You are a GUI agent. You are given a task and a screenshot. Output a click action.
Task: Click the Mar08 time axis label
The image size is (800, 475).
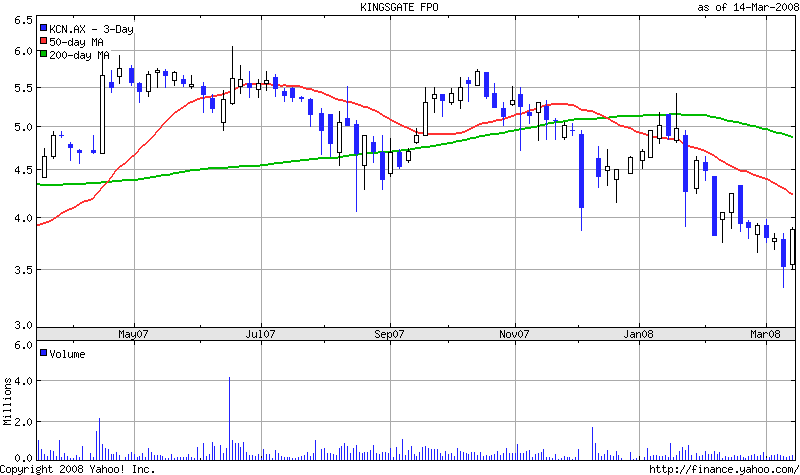point(766,333)
